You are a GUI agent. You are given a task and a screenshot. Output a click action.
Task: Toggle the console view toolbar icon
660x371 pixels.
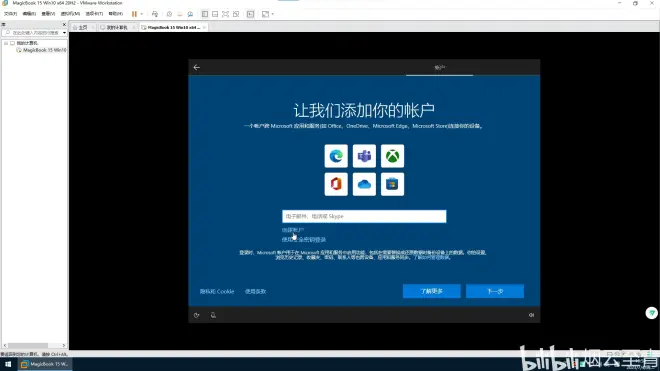tap(250, 14)
